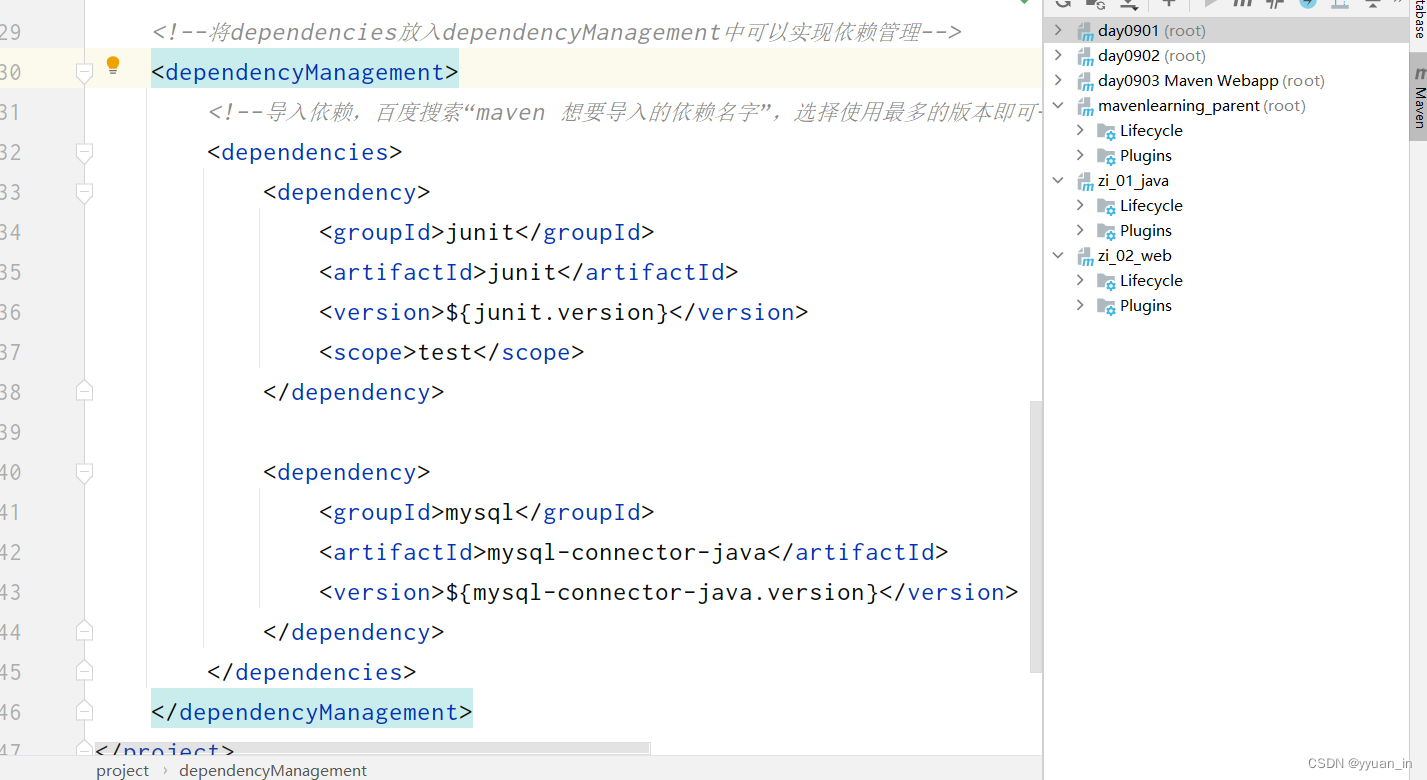The height and width of the screenshot is (780, 1427).
Task: Click ${junit.version} text on line 36
Action: [557, 312]
